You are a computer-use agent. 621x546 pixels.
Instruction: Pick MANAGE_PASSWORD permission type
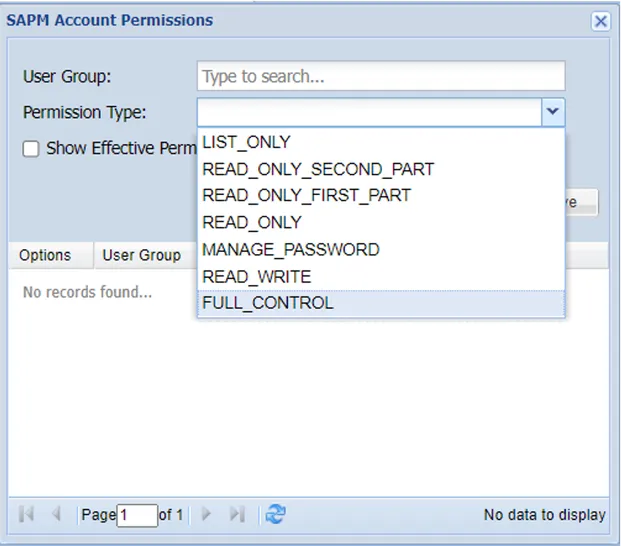(381, 249)
